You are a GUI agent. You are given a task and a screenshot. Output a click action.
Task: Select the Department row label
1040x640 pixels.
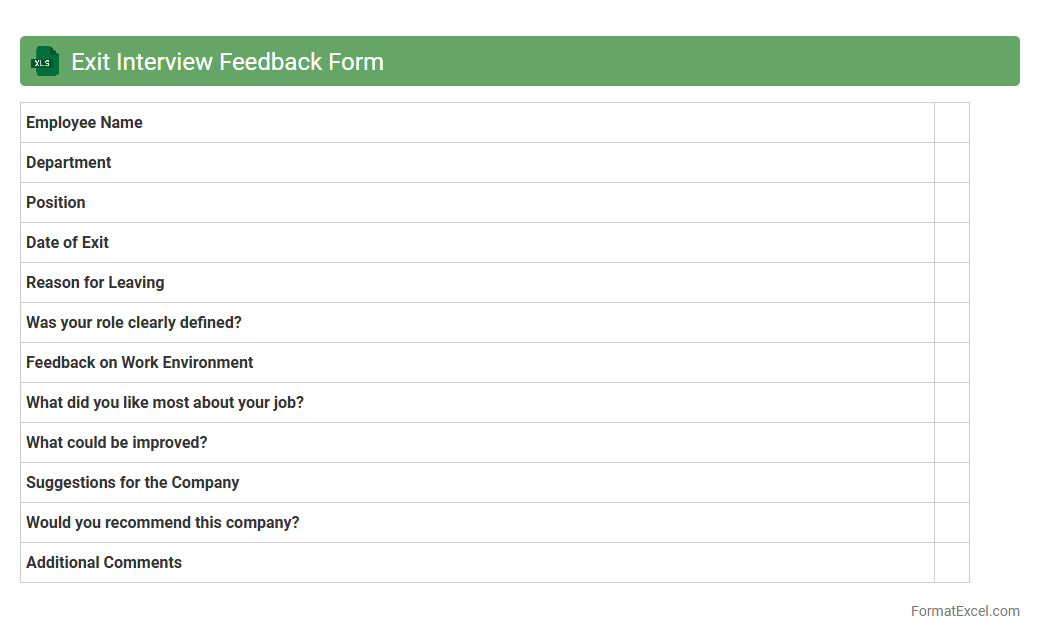(x=69, y=163)
